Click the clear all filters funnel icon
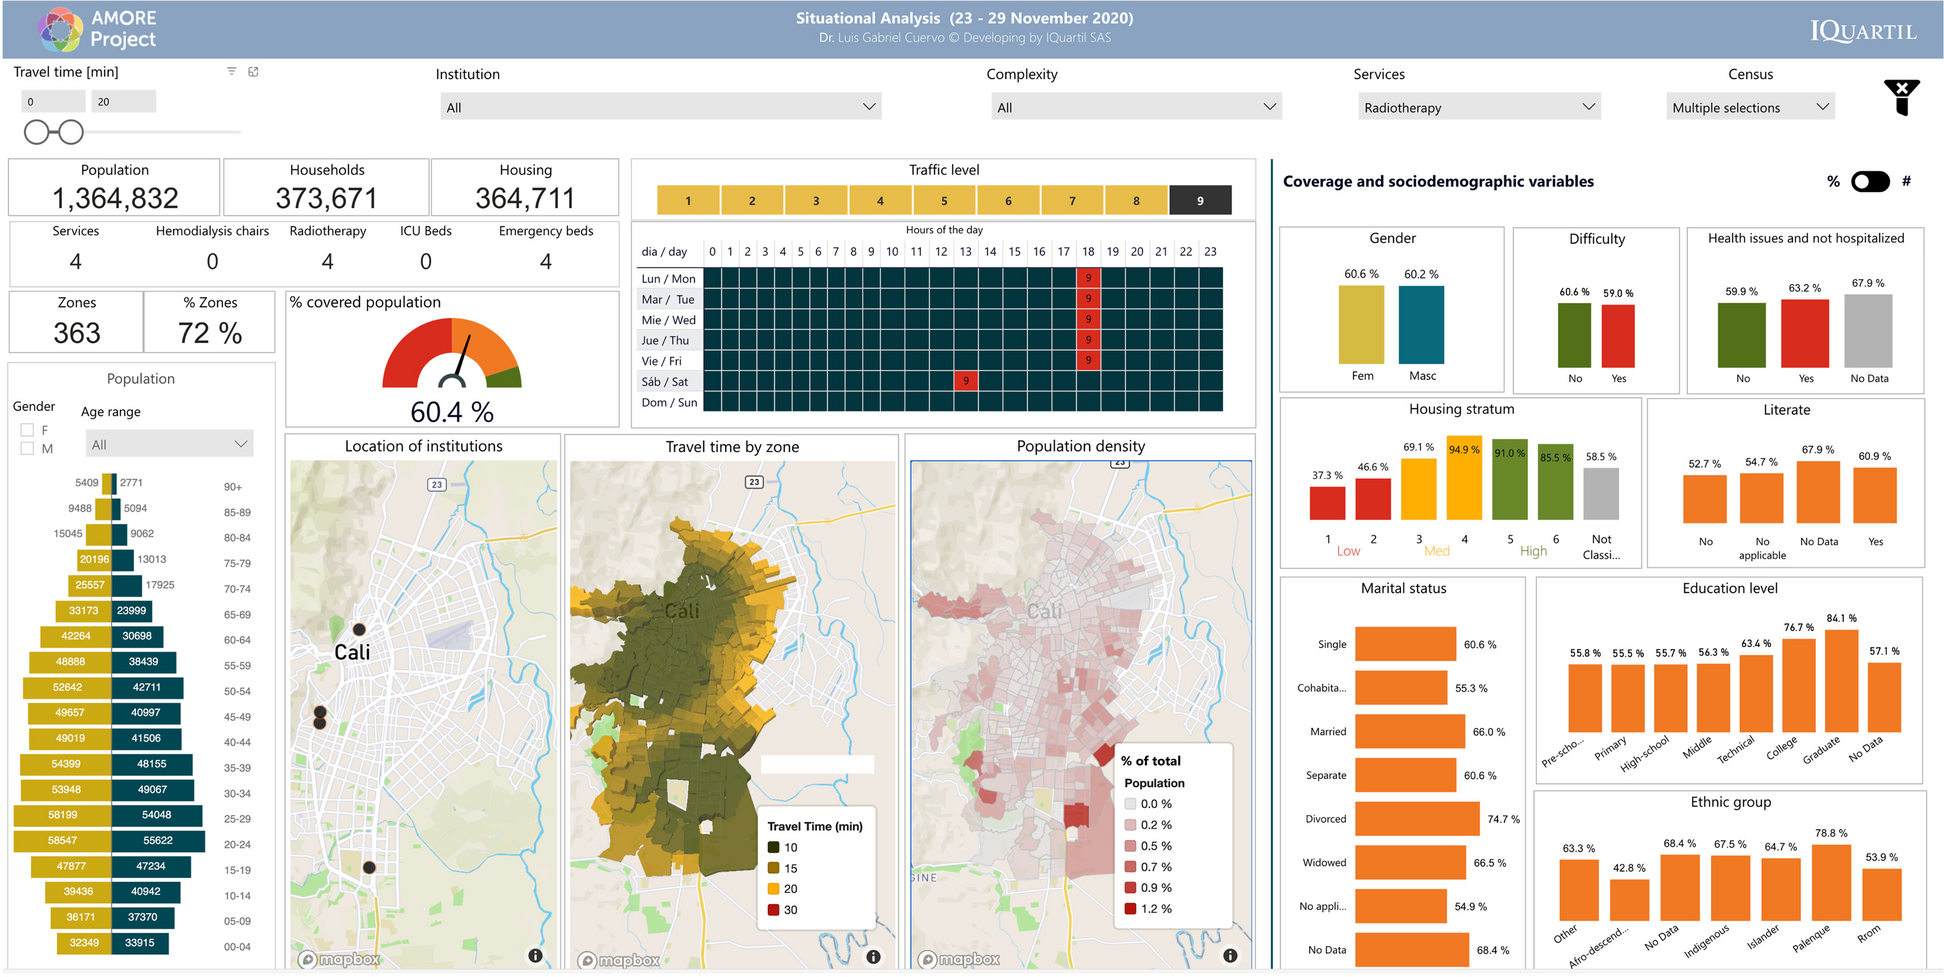This screenshot has height=977, width=1944. [1901, 98]
